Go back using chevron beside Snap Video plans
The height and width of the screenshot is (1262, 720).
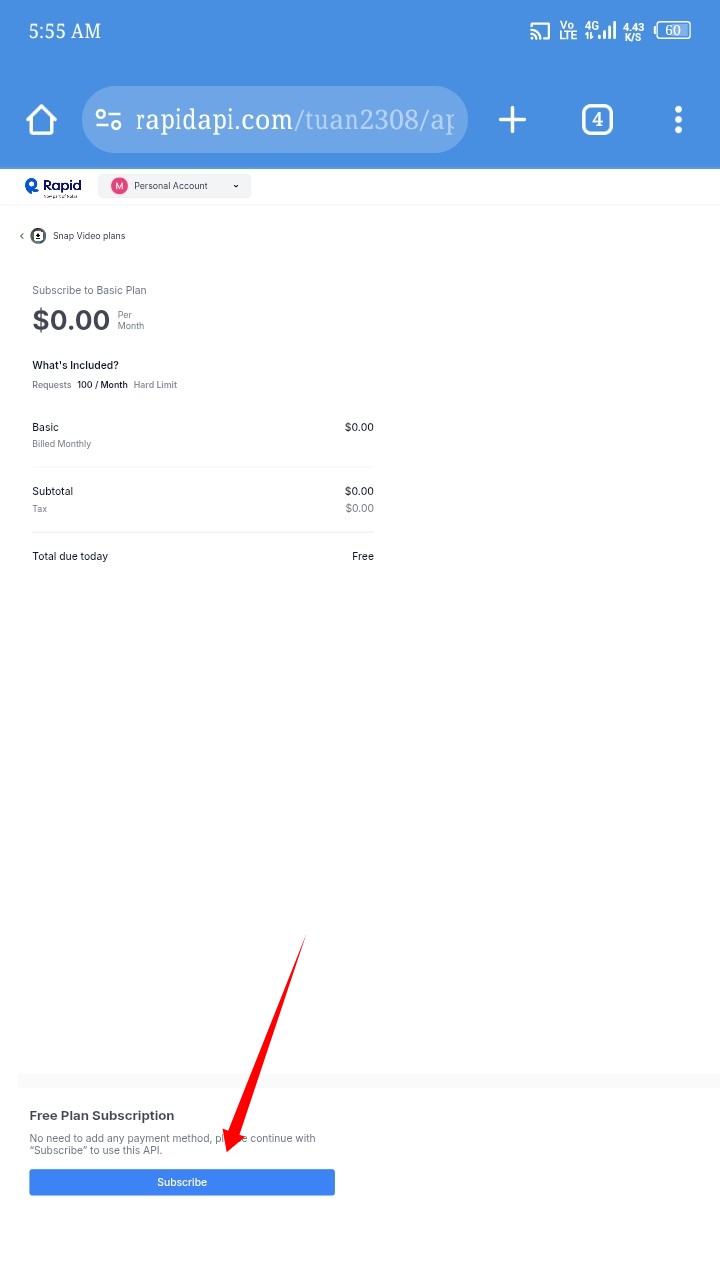click(22, 236)
